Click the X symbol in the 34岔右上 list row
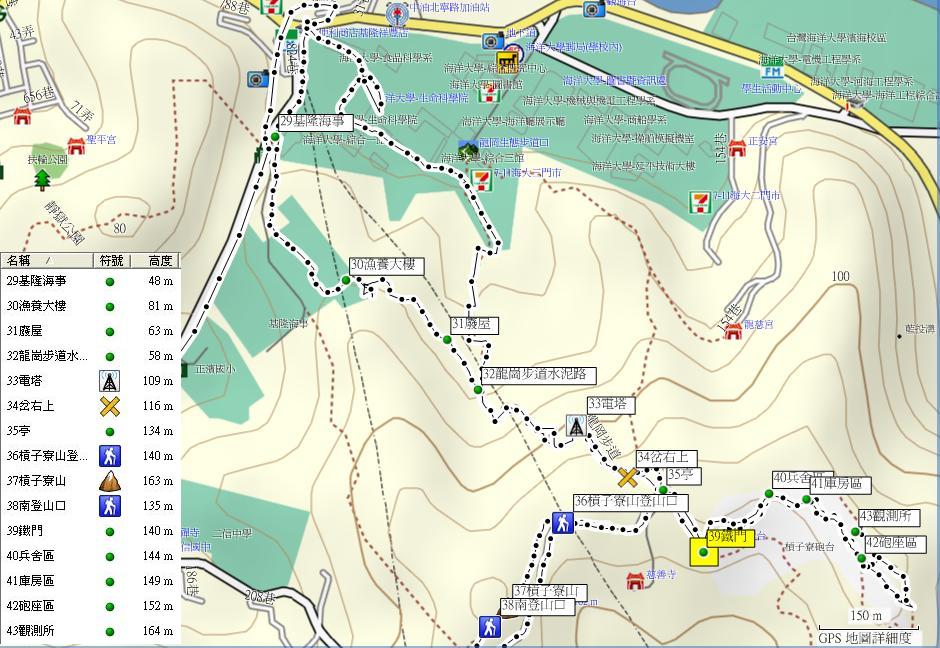 (x=110, y=406)
